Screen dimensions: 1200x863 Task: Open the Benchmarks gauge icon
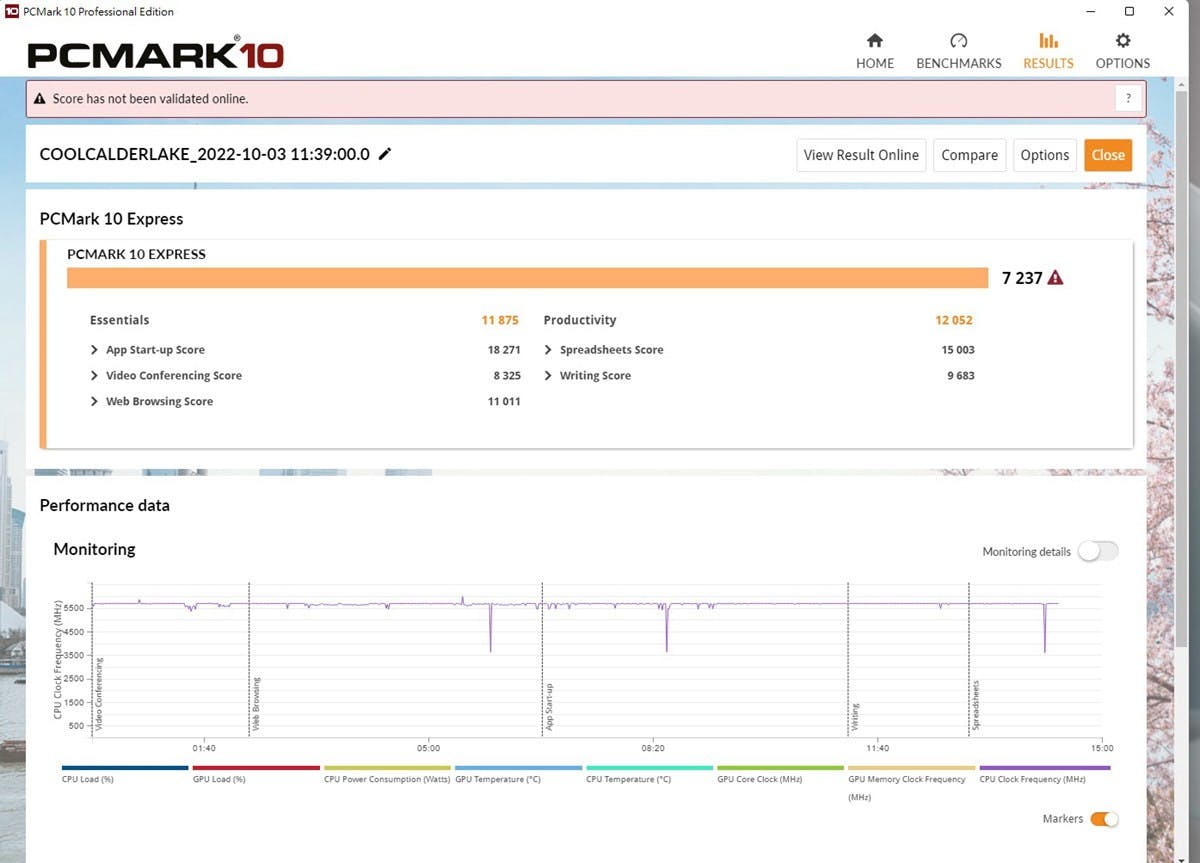959,41
